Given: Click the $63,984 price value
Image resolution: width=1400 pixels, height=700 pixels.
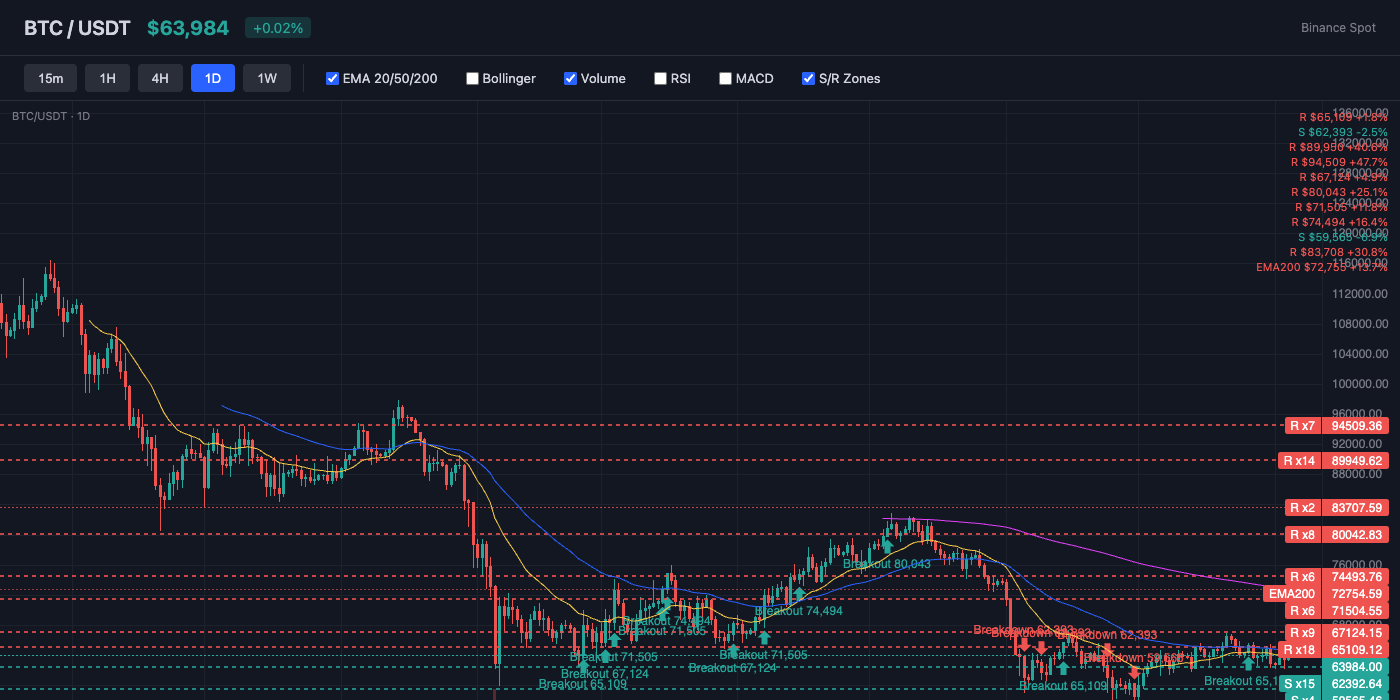Looking at the screenshot, I should (x=188, y=28).
